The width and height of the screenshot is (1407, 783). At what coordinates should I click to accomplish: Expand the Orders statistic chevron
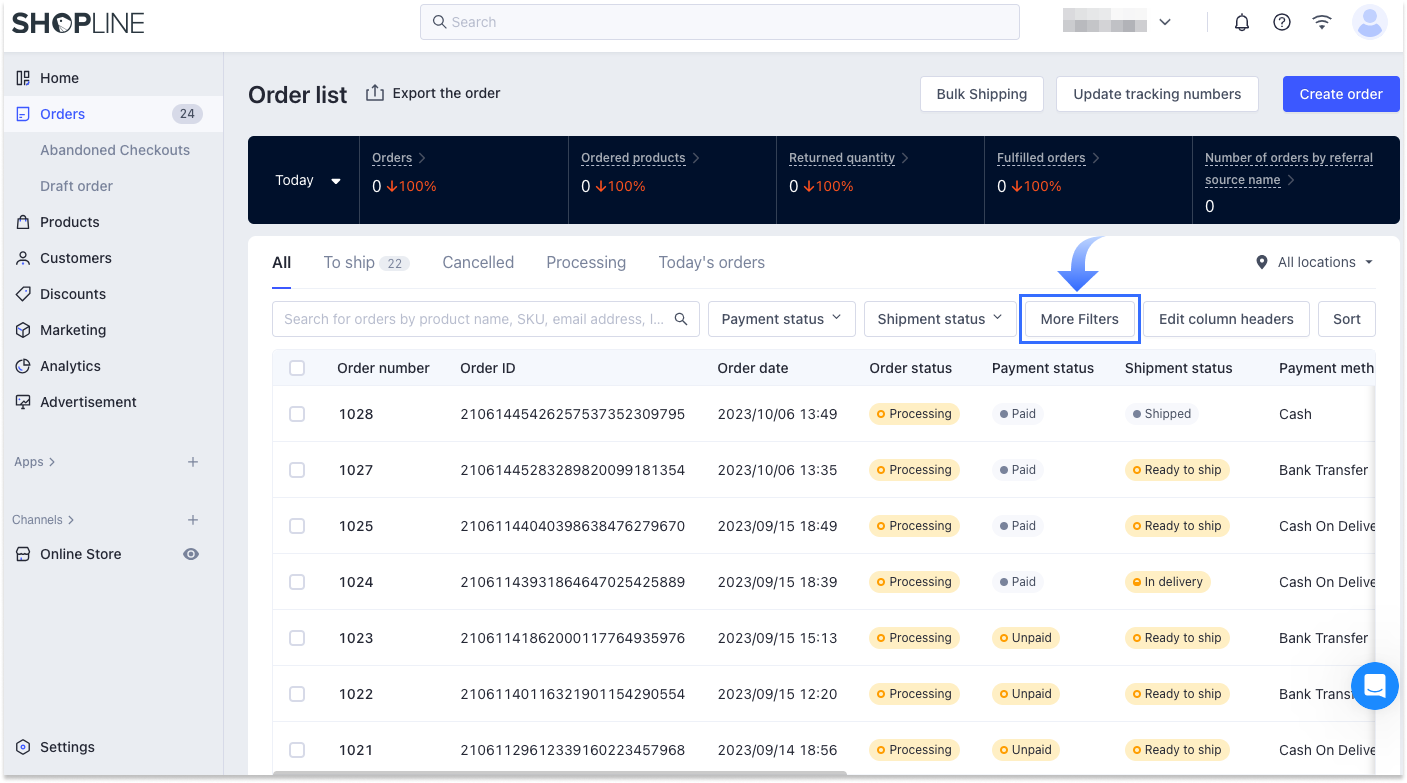click(x=422, y=158)
